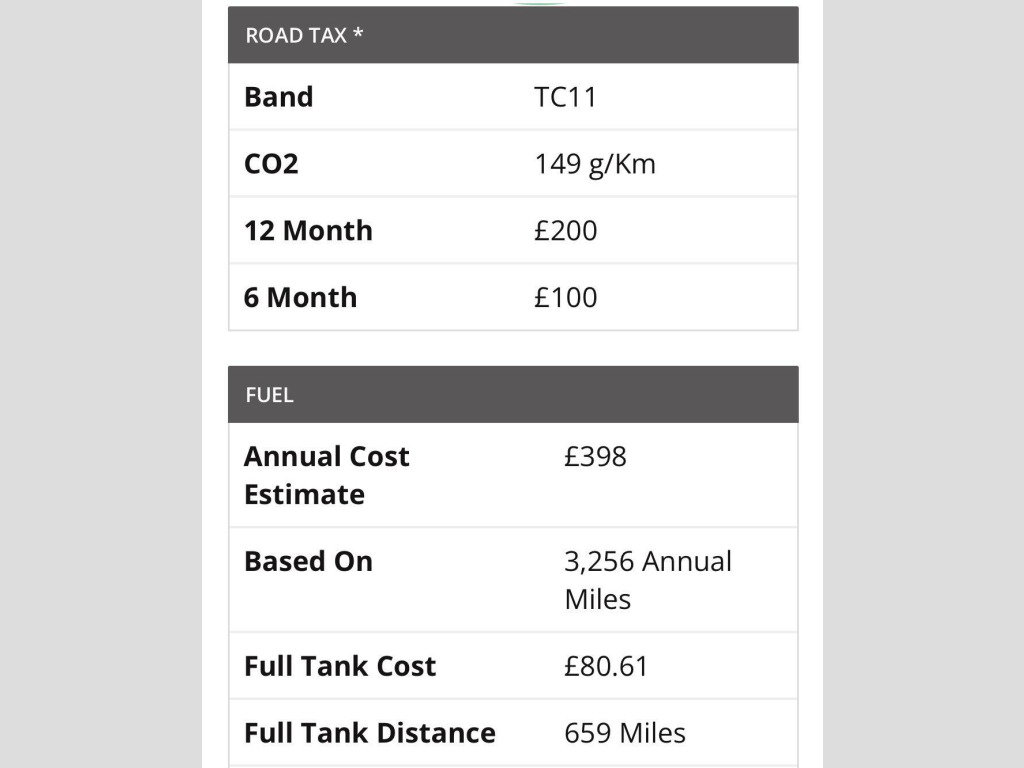This screenshot has height=768, width=1024.
Task: Click the TC11 band value
Action: click(x=565, y=97)
